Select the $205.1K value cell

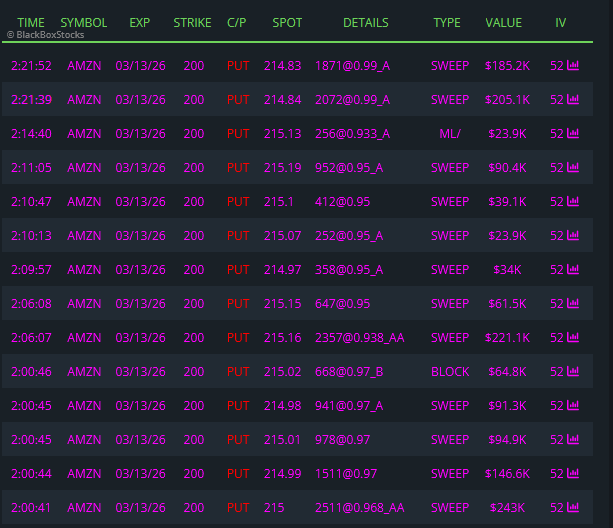507,100
